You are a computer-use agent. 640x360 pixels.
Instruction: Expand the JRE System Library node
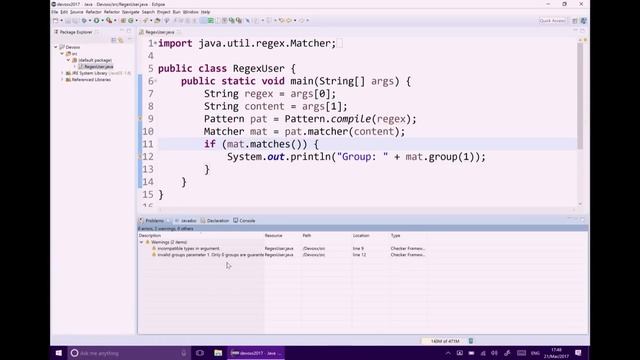click(x=62, y=73)
